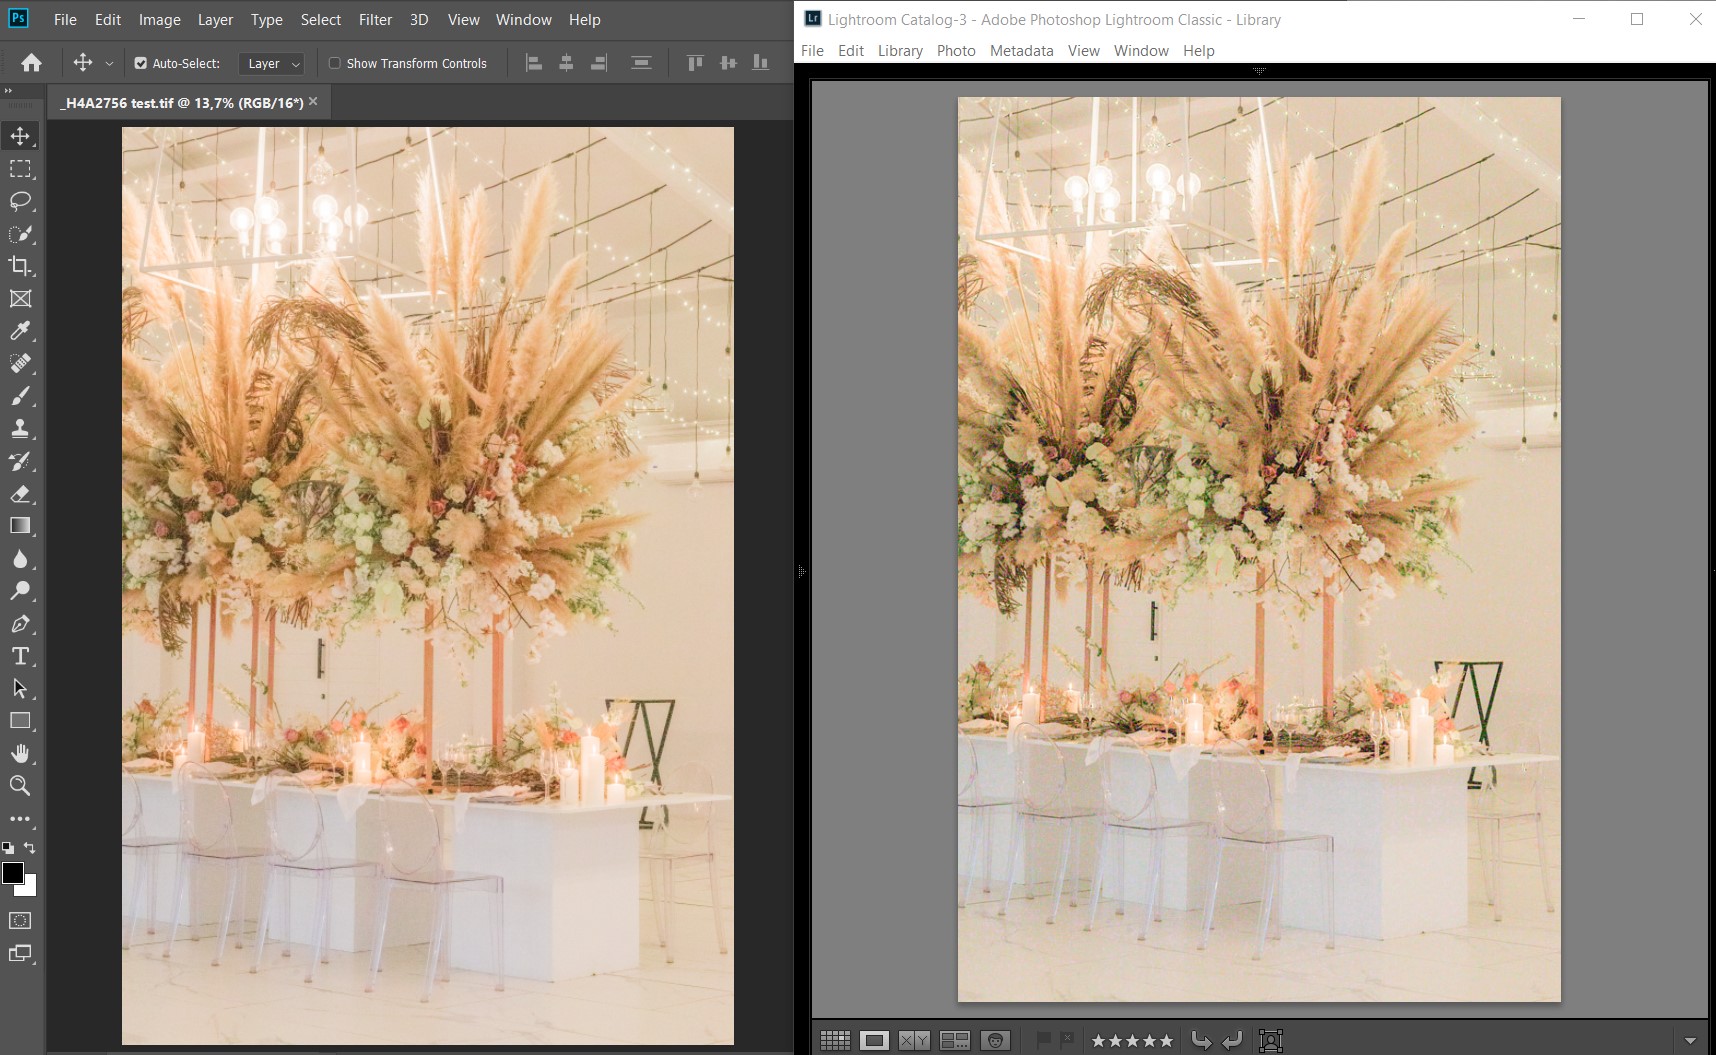Screen dimensions: 1716x1055
Task: Click the Photoshop Home icon
Action: pos(32,63)
